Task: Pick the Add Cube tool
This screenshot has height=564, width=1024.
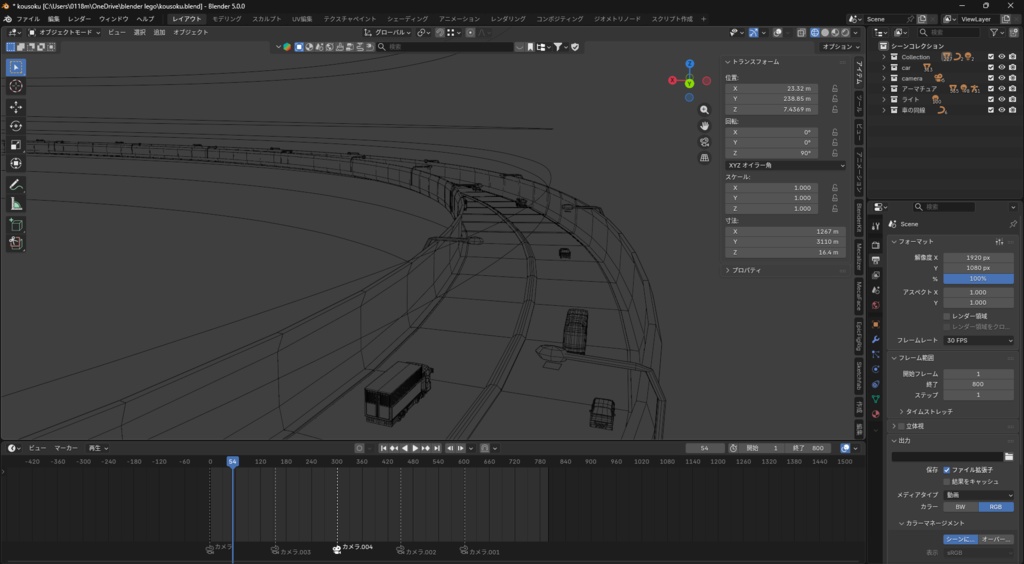Action: (x=16, y=225)
